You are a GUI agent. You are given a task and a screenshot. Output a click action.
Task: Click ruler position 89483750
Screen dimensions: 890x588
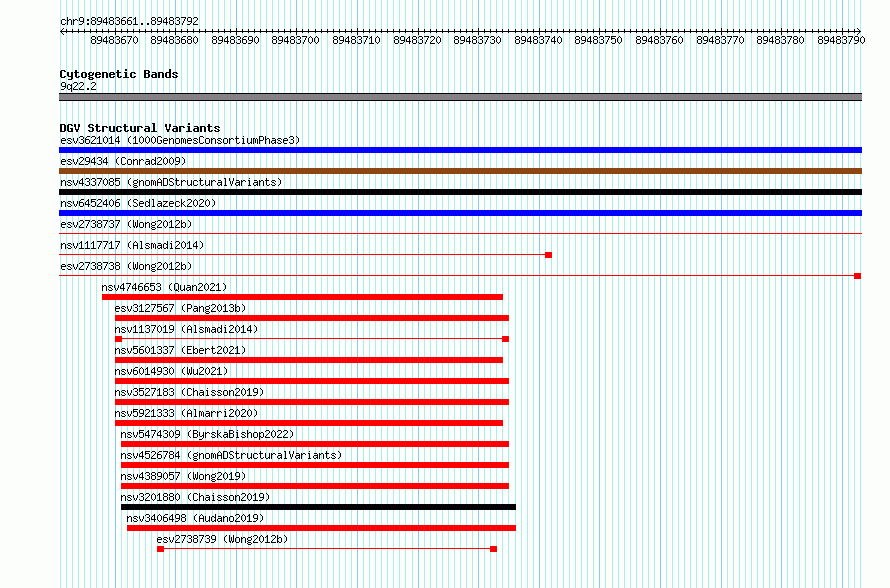(598, 40)
